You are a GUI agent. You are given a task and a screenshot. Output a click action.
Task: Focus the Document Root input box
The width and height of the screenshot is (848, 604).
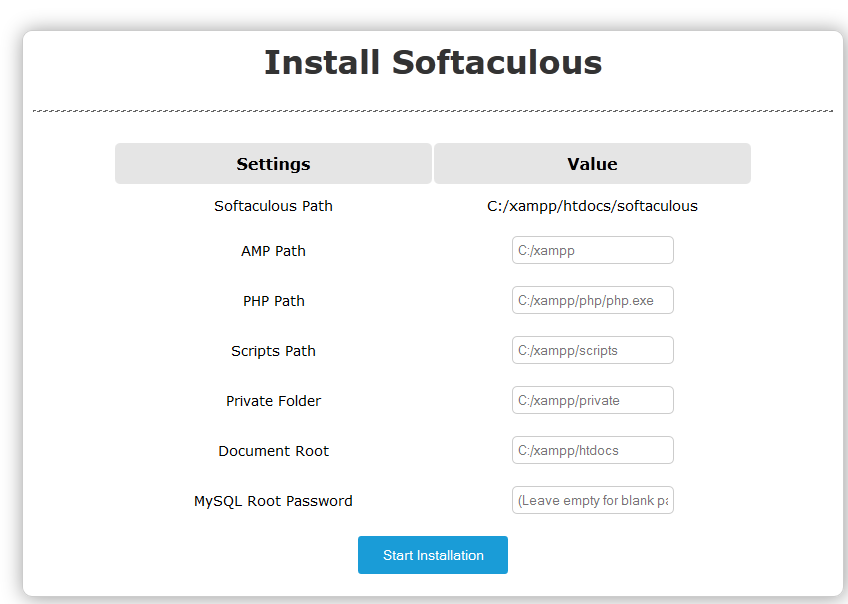[x=593, y=450]
